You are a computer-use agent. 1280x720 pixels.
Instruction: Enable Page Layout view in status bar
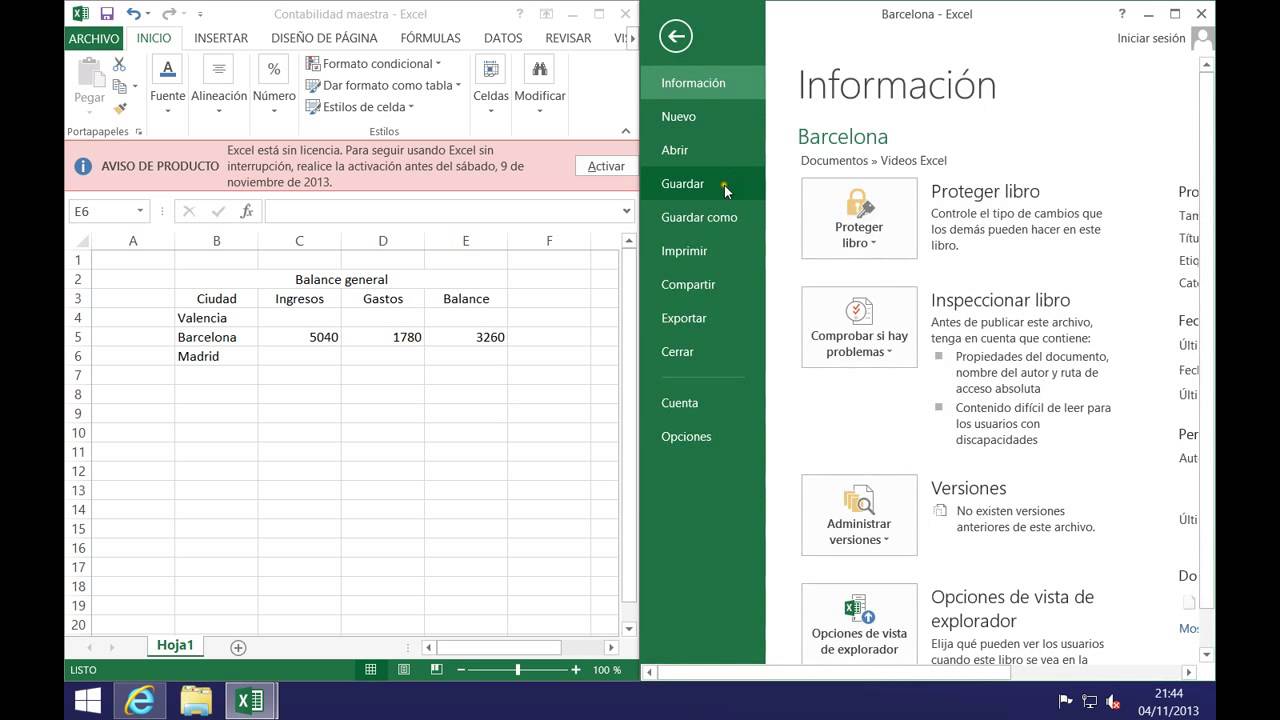(x=402, y=670)
